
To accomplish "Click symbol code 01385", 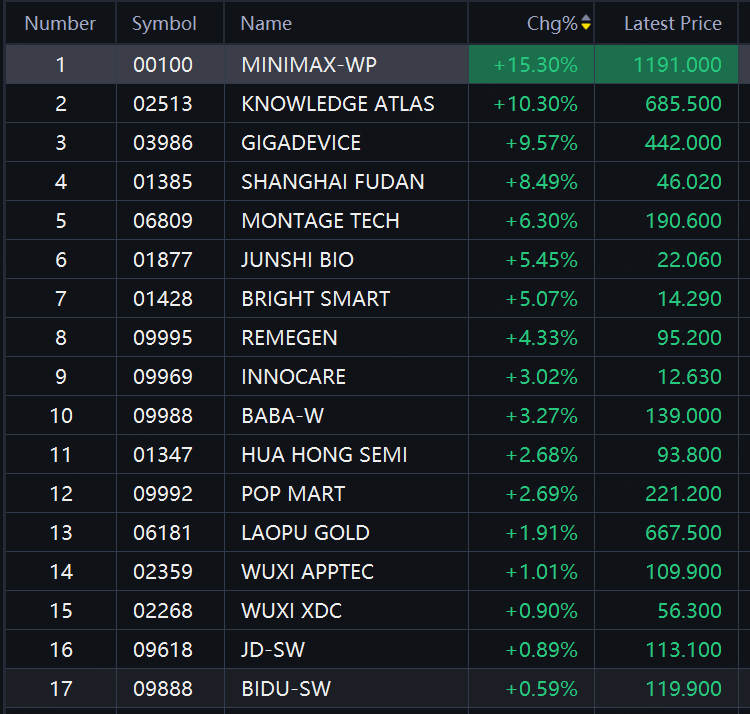I will [x=163, y=182].
